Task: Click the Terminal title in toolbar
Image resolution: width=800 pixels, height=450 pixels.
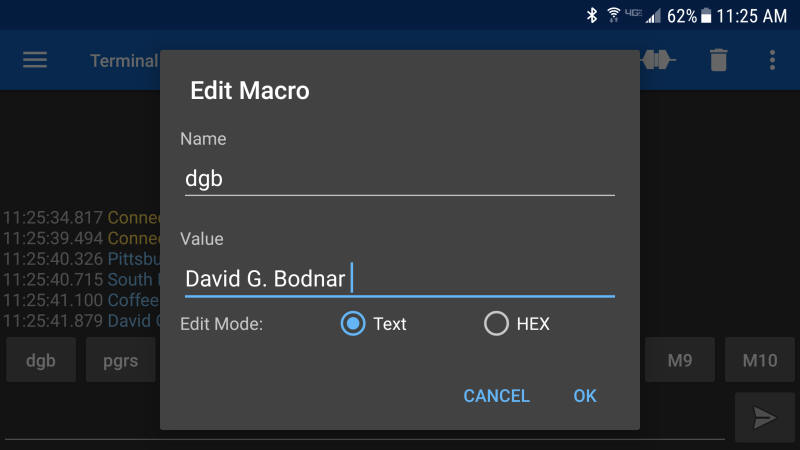Action: 124,60
